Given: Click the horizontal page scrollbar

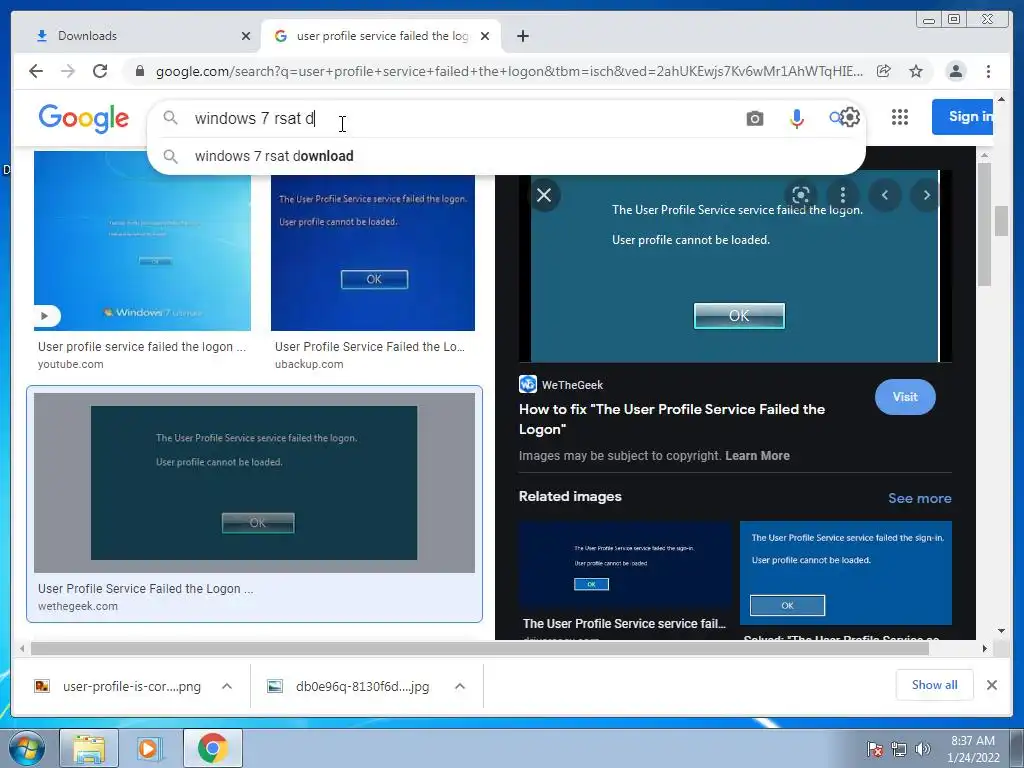Looking at the screenshot, I should (x=480, y=648).
